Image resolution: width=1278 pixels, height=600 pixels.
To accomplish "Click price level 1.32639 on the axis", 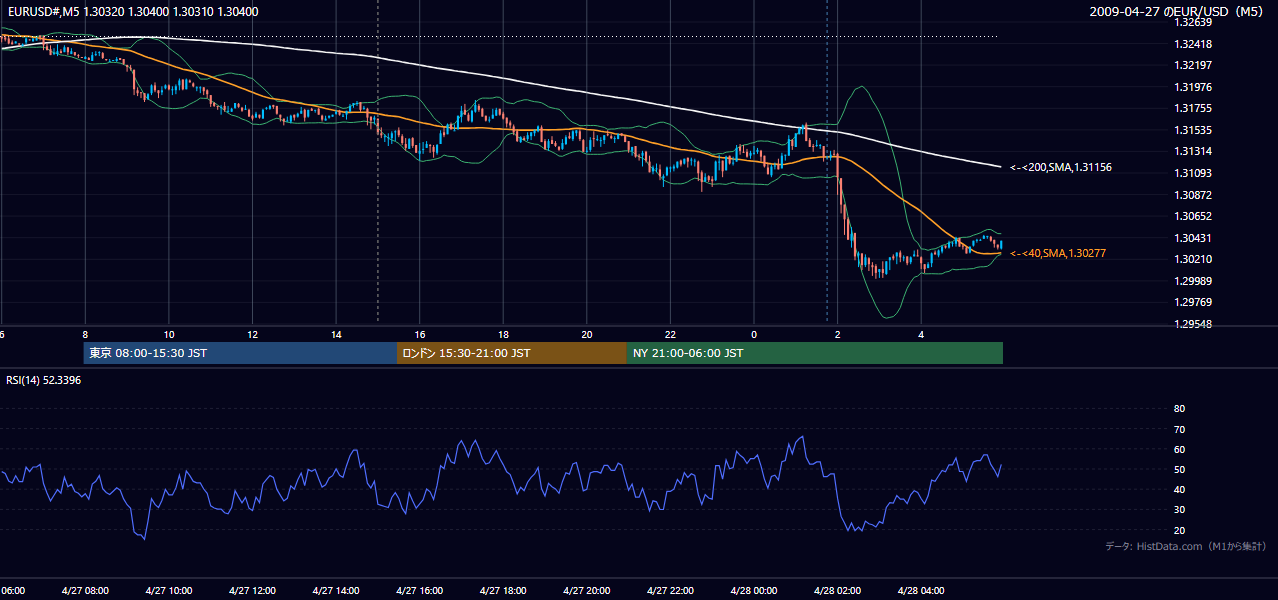I will 1193,22.
